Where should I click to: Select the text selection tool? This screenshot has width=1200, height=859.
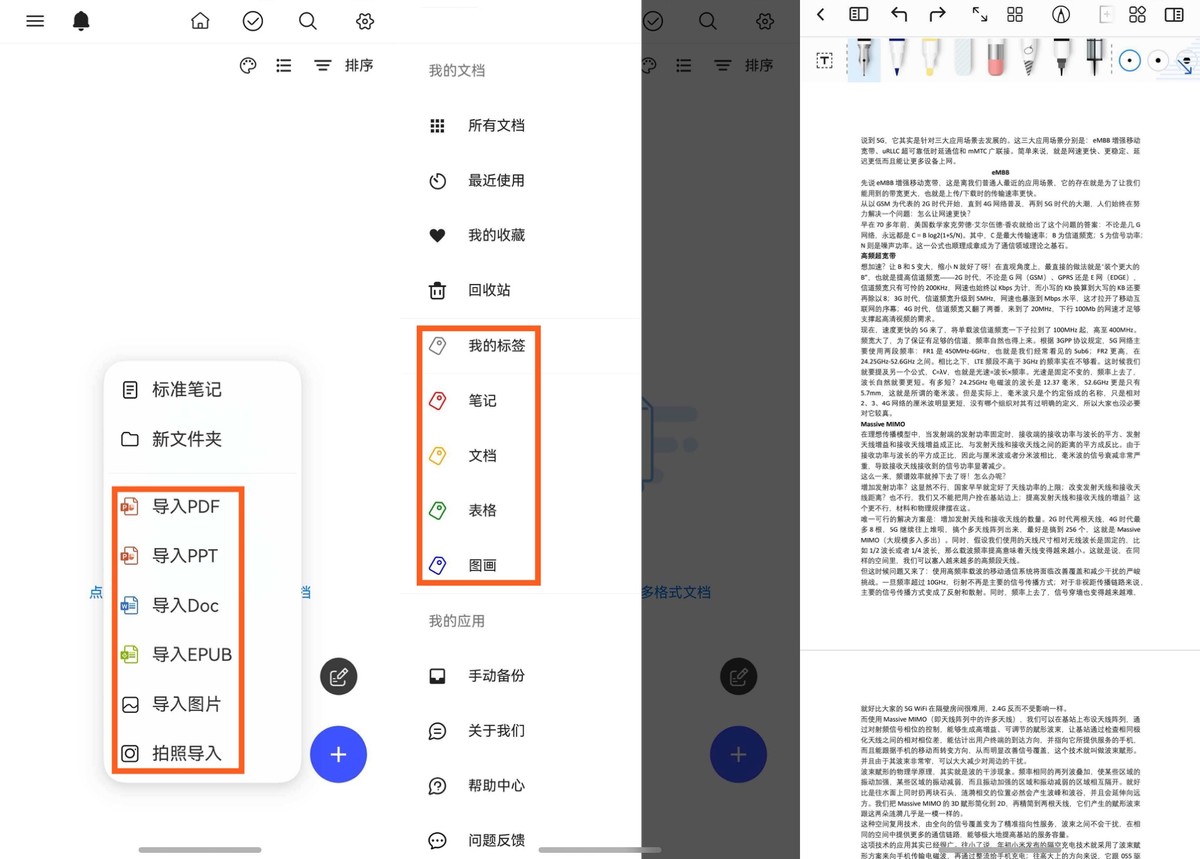[824, 60]
